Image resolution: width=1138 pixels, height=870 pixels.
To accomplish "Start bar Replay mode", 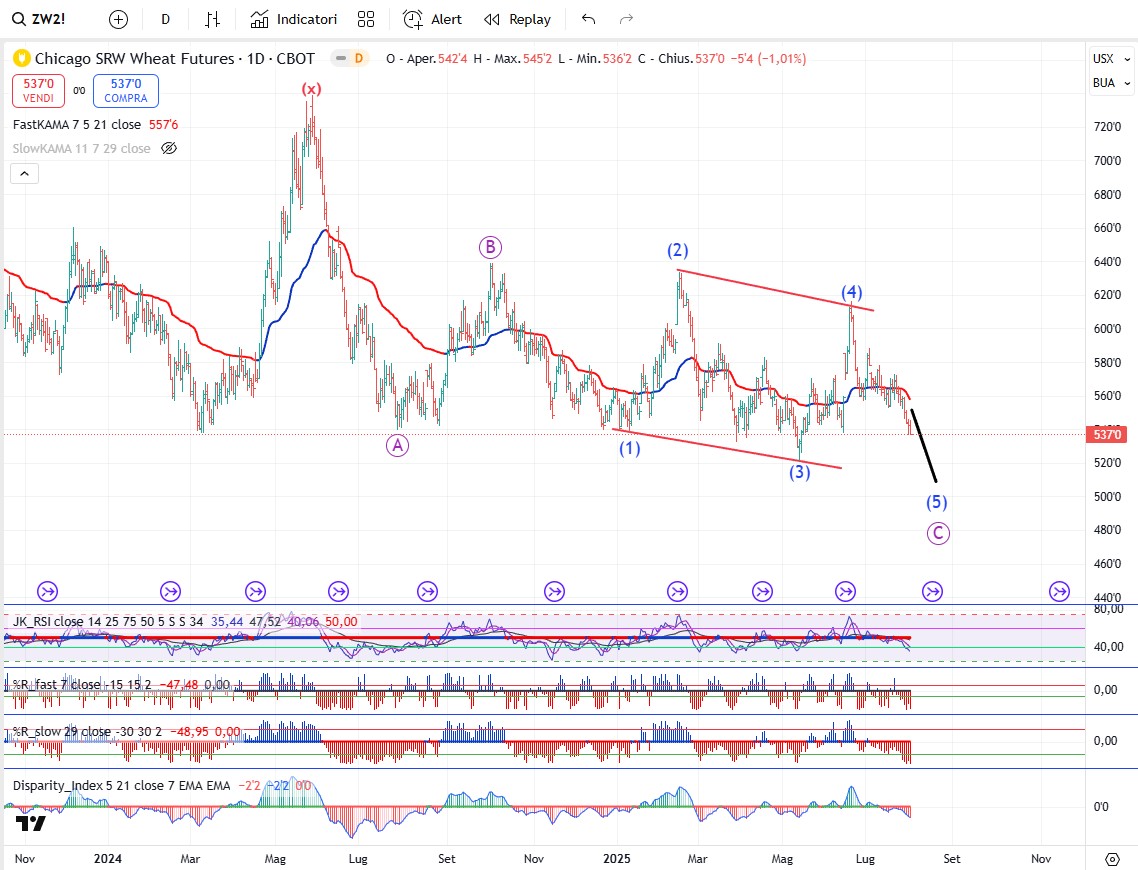I will coord(517,19).
